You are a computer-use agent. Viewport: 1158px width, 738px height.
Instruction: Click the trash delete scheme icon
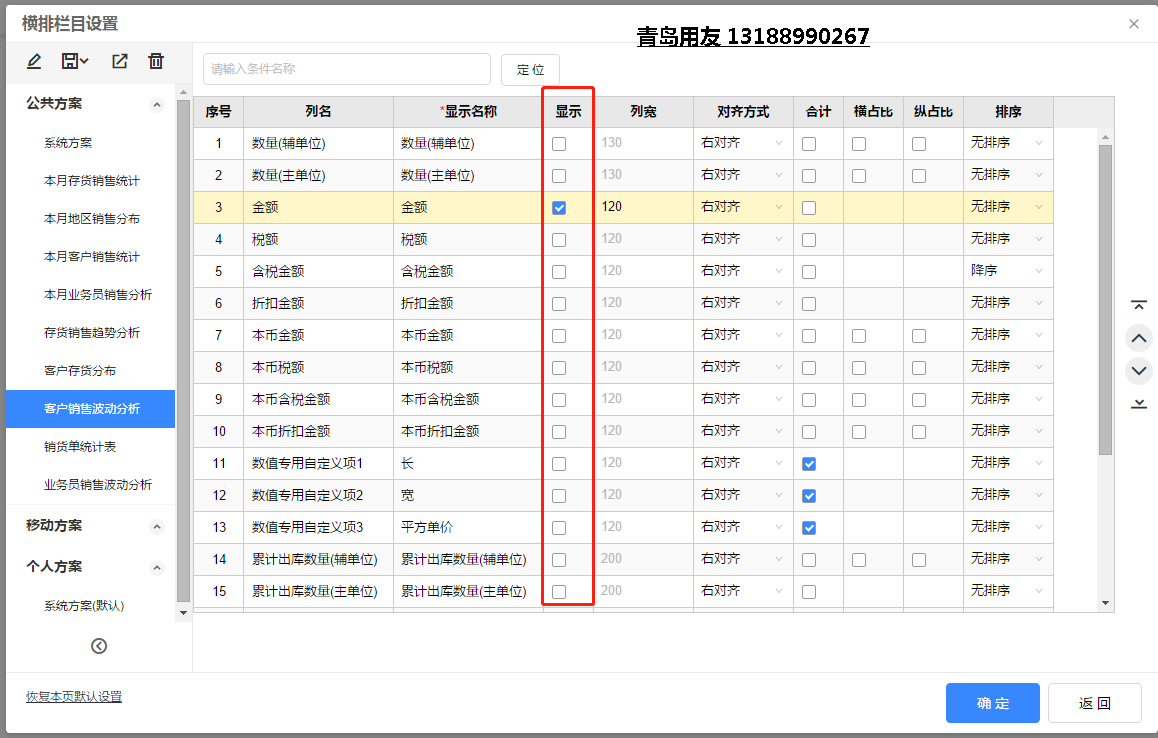(x=156, y=62)
